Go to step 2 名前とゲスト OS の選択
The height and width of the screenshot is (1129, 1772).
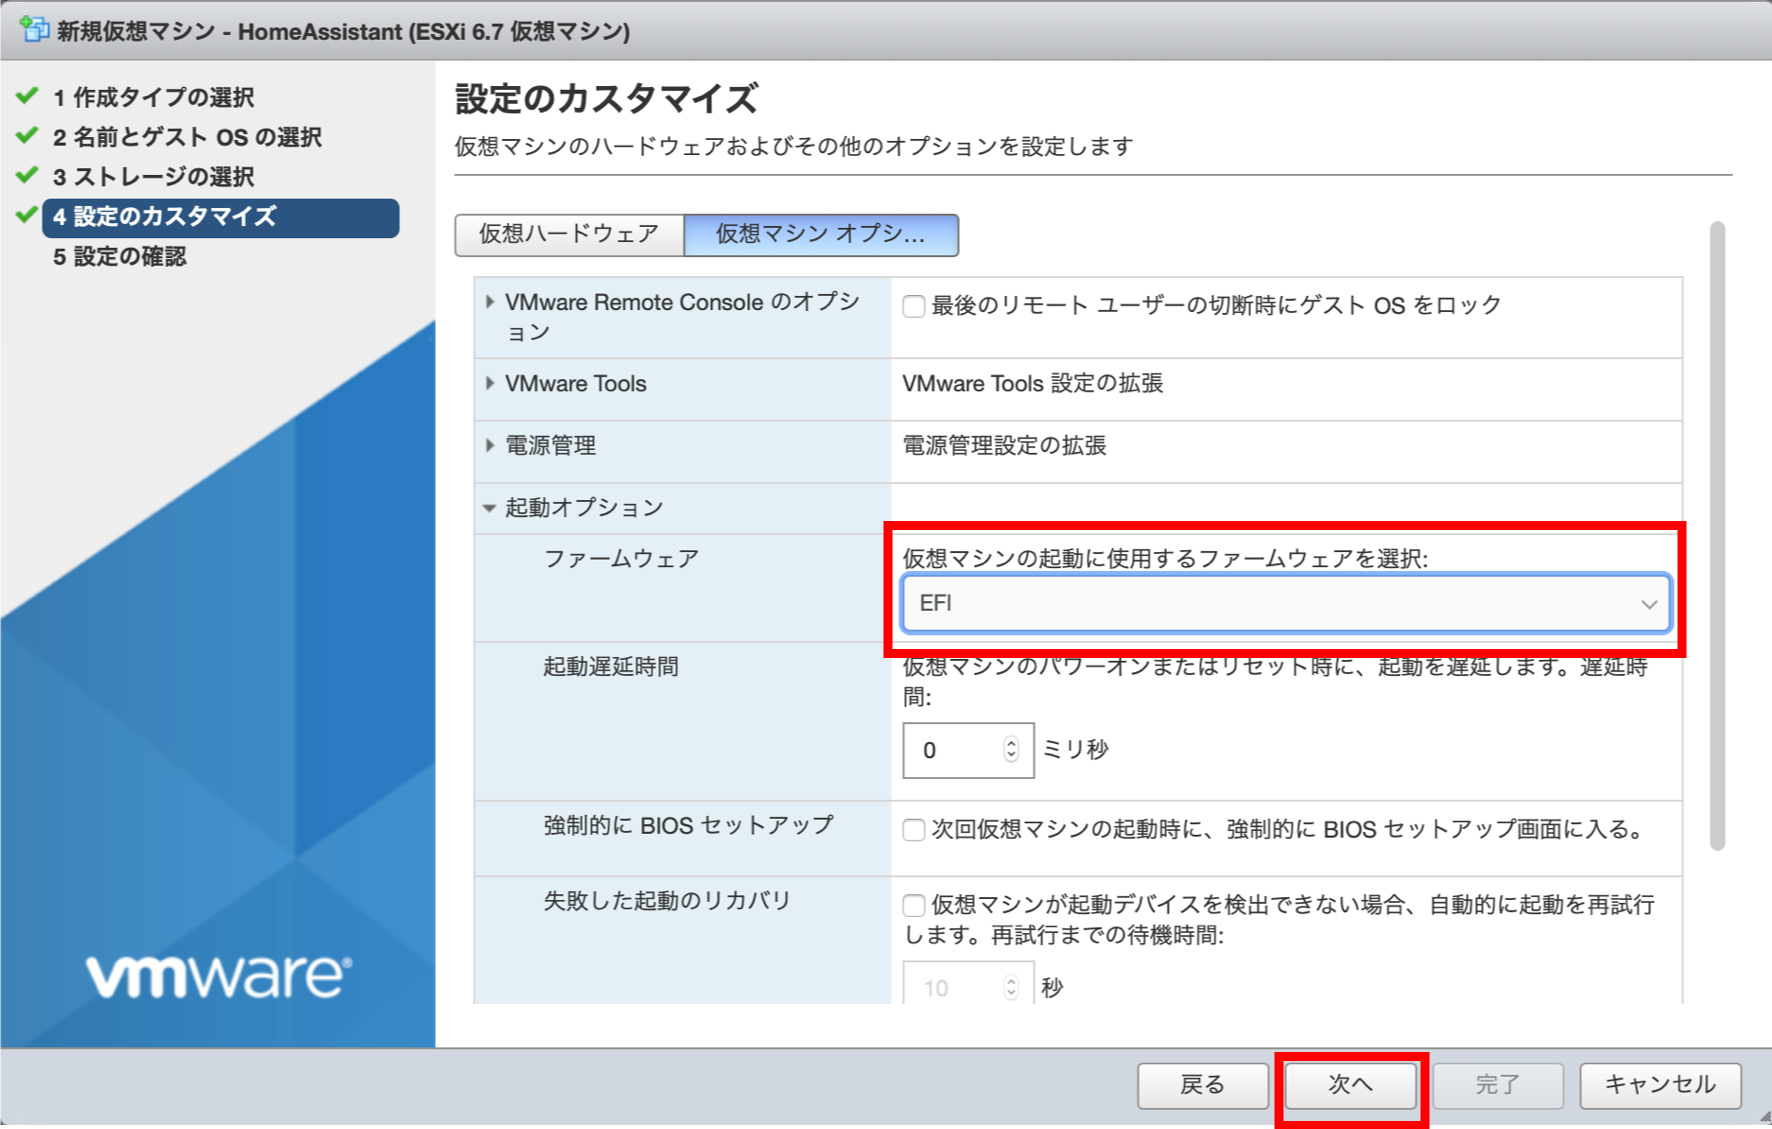click(x=187, y=137)
